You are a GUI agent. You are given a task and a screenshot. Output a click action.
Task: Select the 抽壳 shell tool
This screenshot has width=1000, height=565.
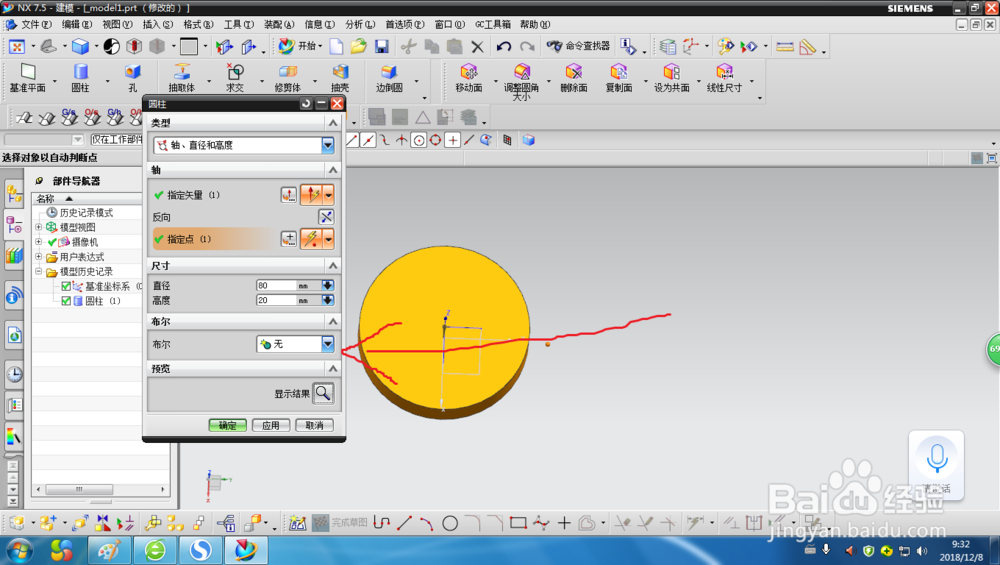tap(340, 78)
